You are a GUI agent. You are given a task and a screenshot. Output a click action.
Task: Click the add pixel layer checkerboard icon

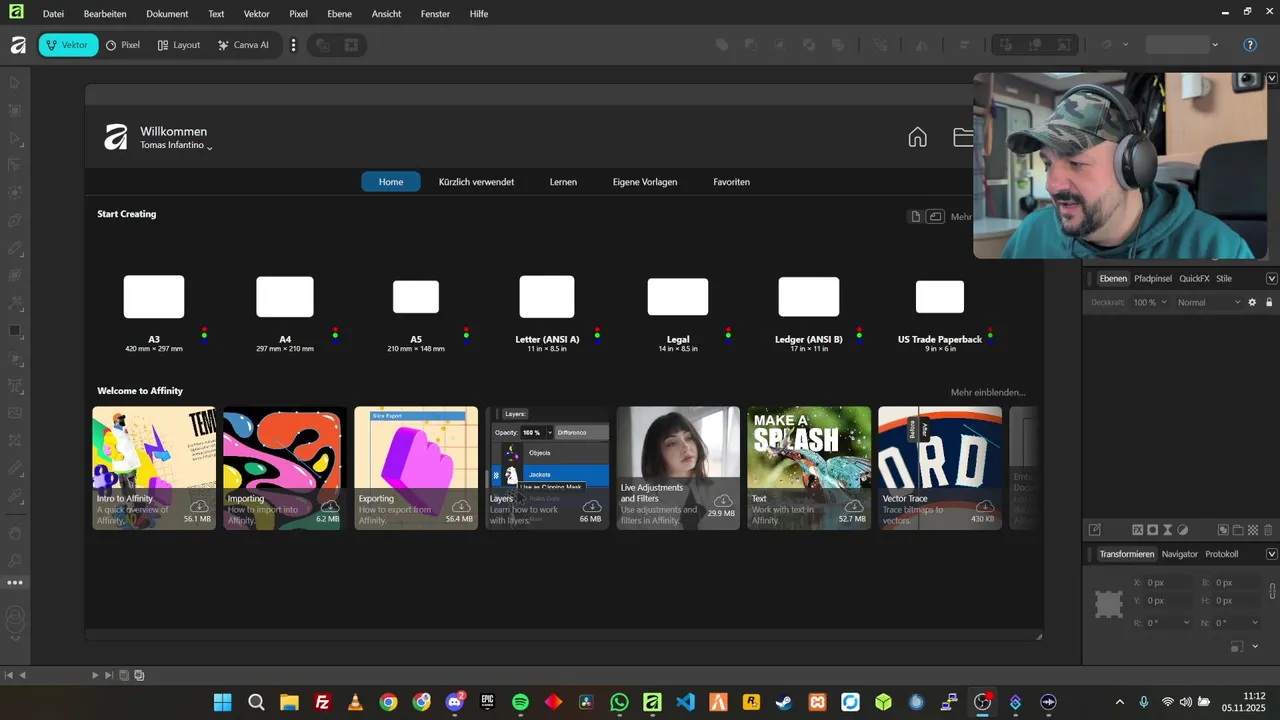click(1253, 530)
